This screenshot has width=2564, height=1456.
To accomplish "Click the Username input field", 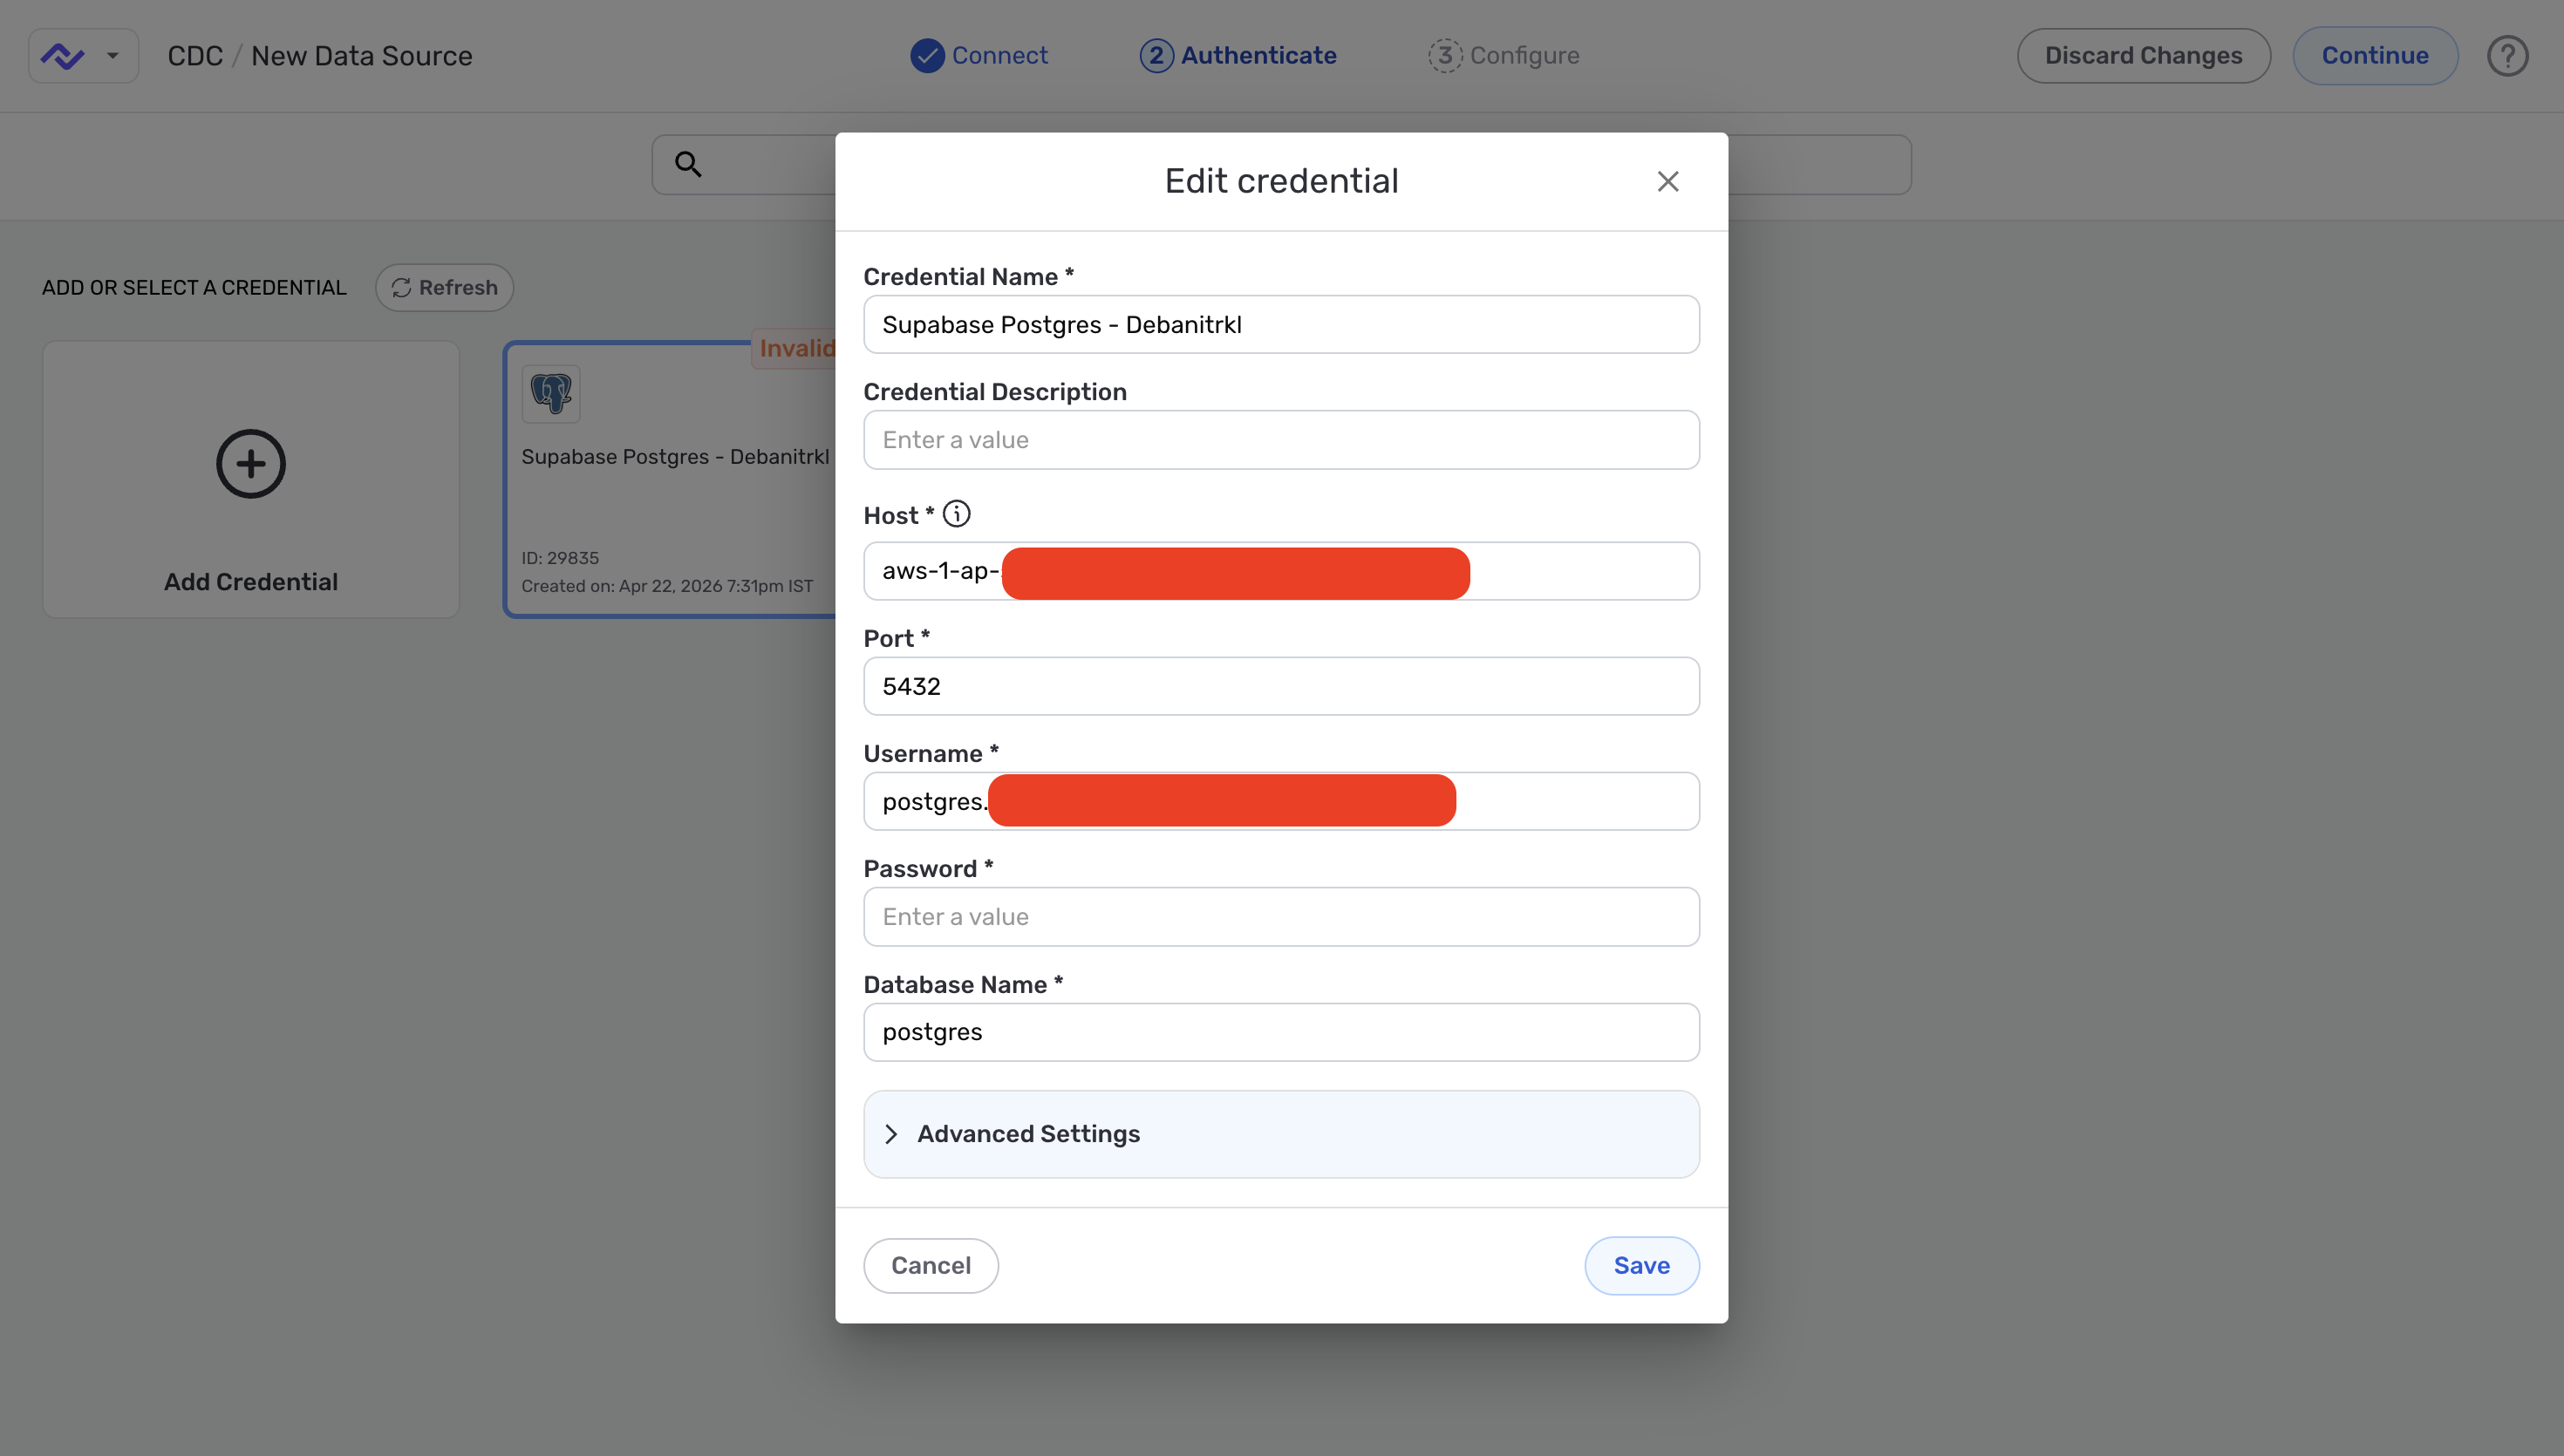I will click(1281, 801).
